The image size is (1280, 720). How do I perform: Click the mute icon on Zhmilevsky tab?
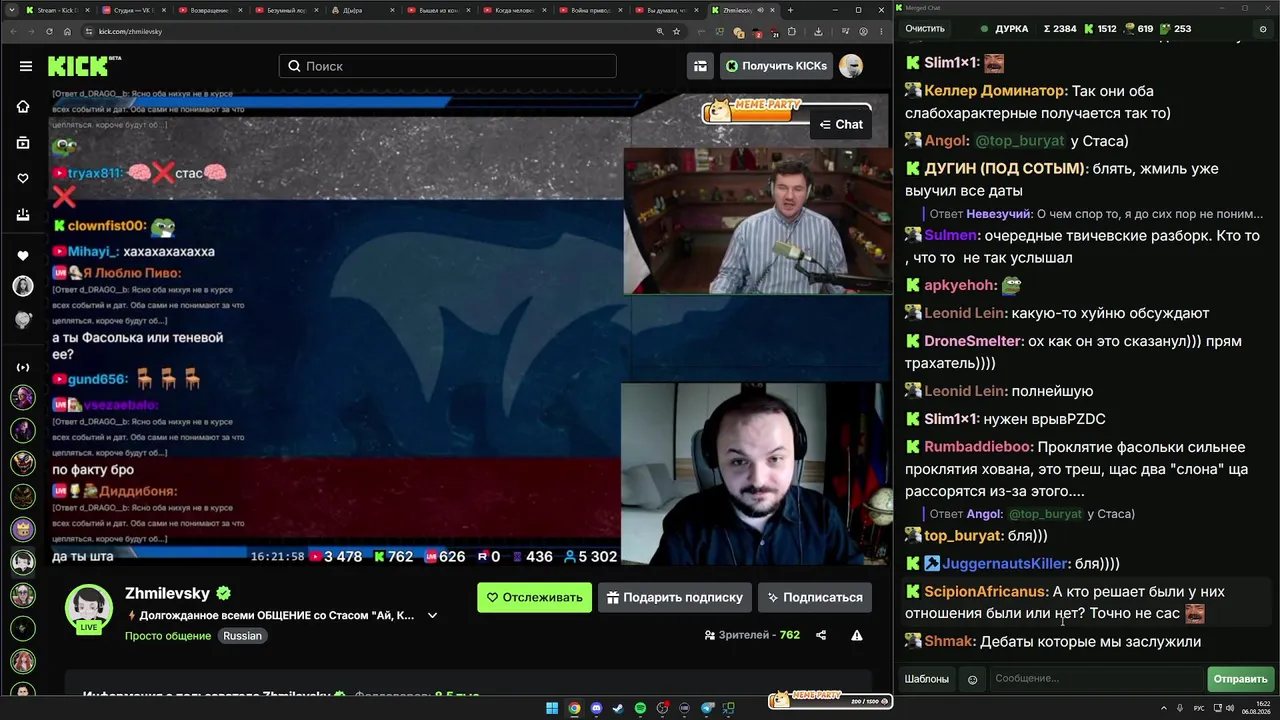pos(761,10)
